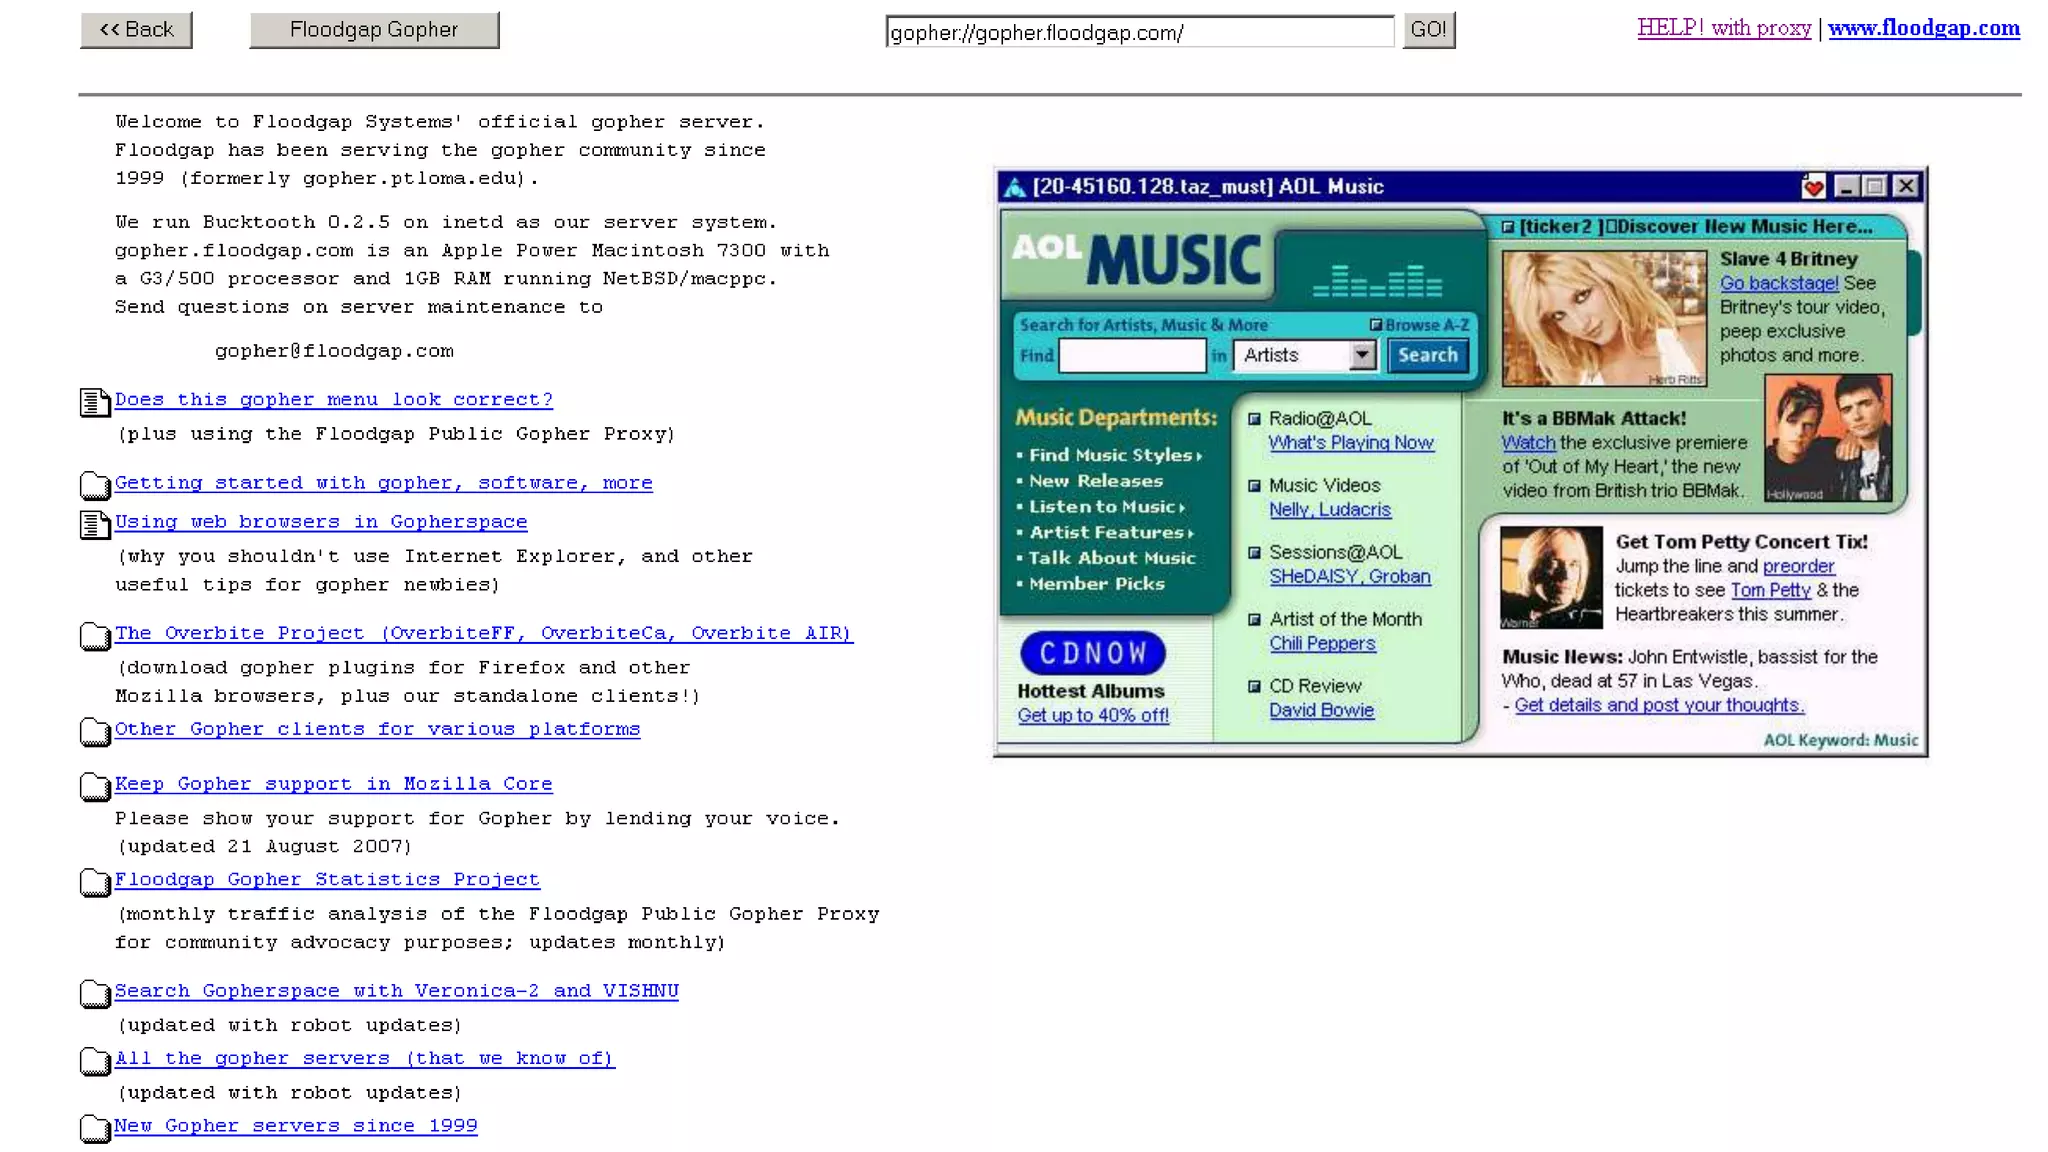Click the document icon beside 'Does this gopher menu look correct?'
Image resolution: width=2048 pixels, height=1152 pixels.
95,402
